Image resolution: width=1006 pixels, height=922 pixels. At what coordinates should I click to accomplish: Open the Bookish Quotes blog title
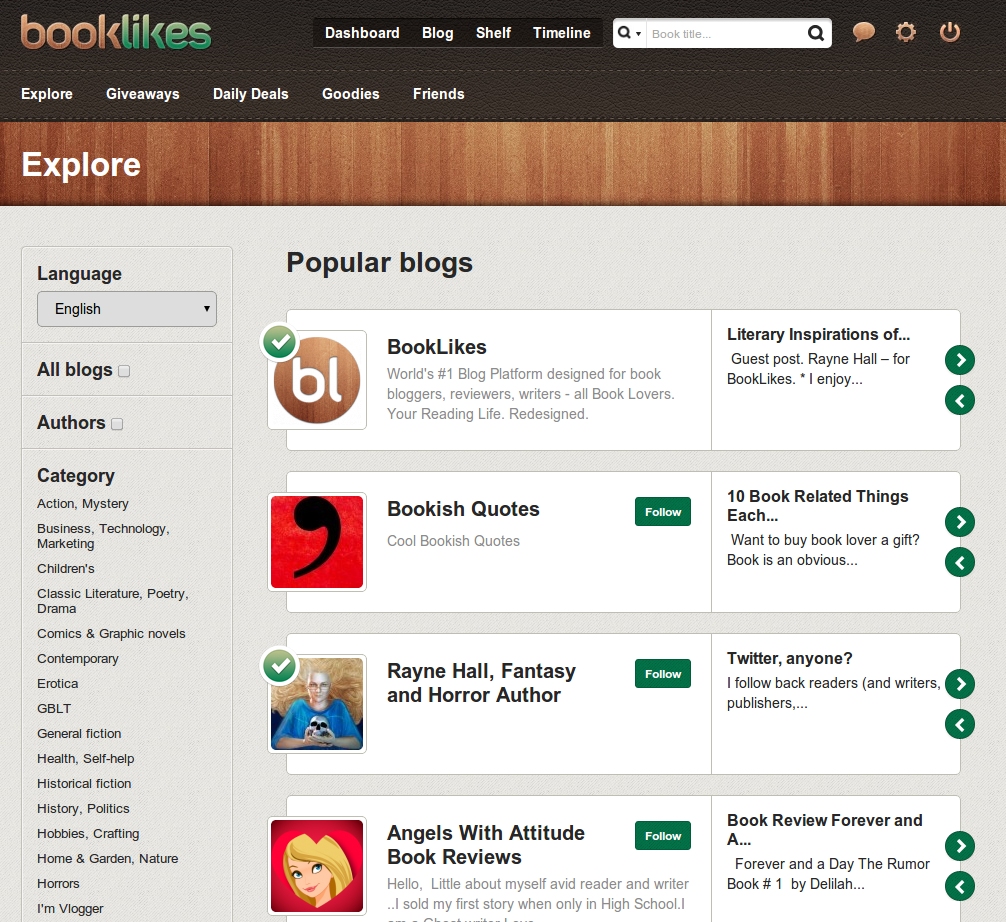[463, 509]
